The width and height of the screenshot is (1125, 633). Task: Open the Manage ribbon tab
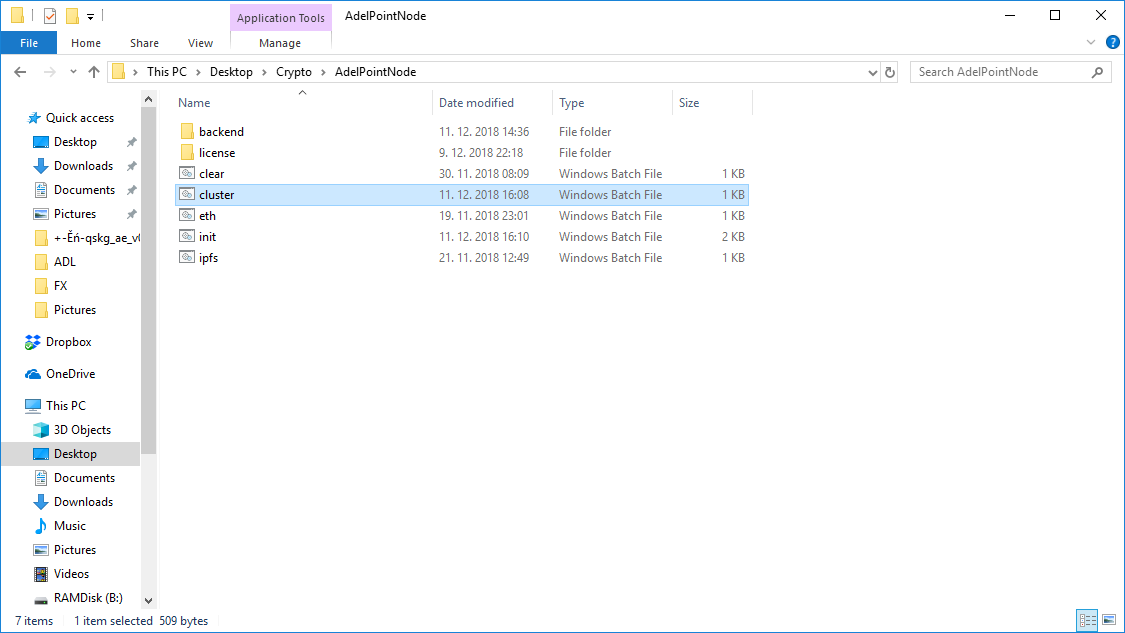(280, 43)
